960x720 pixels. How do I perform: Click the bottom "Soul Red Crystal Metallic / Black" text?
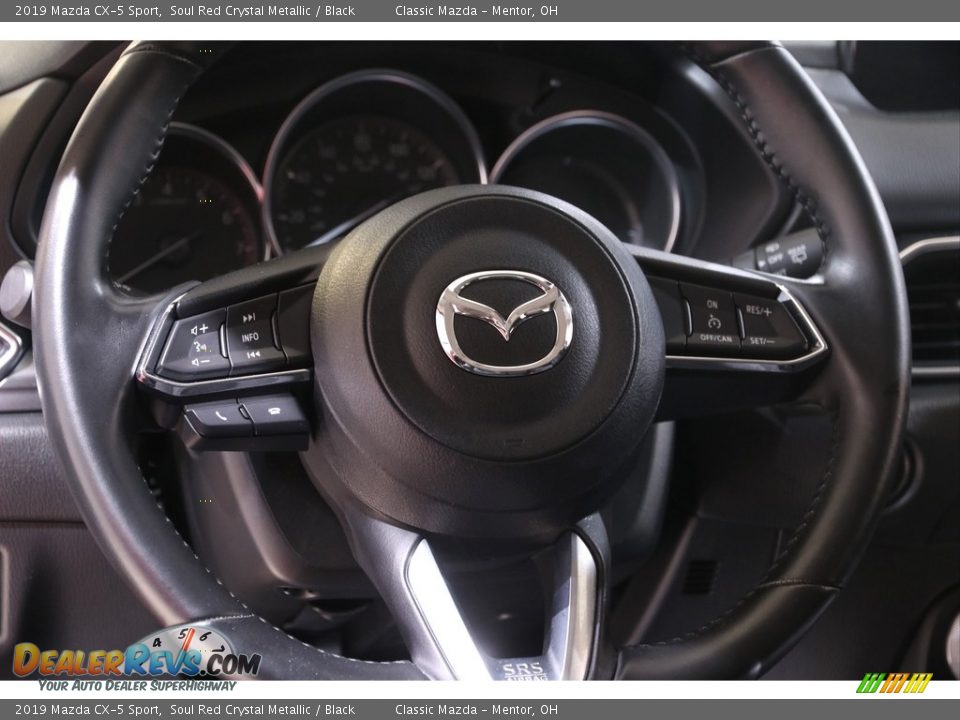click(263, 710)
